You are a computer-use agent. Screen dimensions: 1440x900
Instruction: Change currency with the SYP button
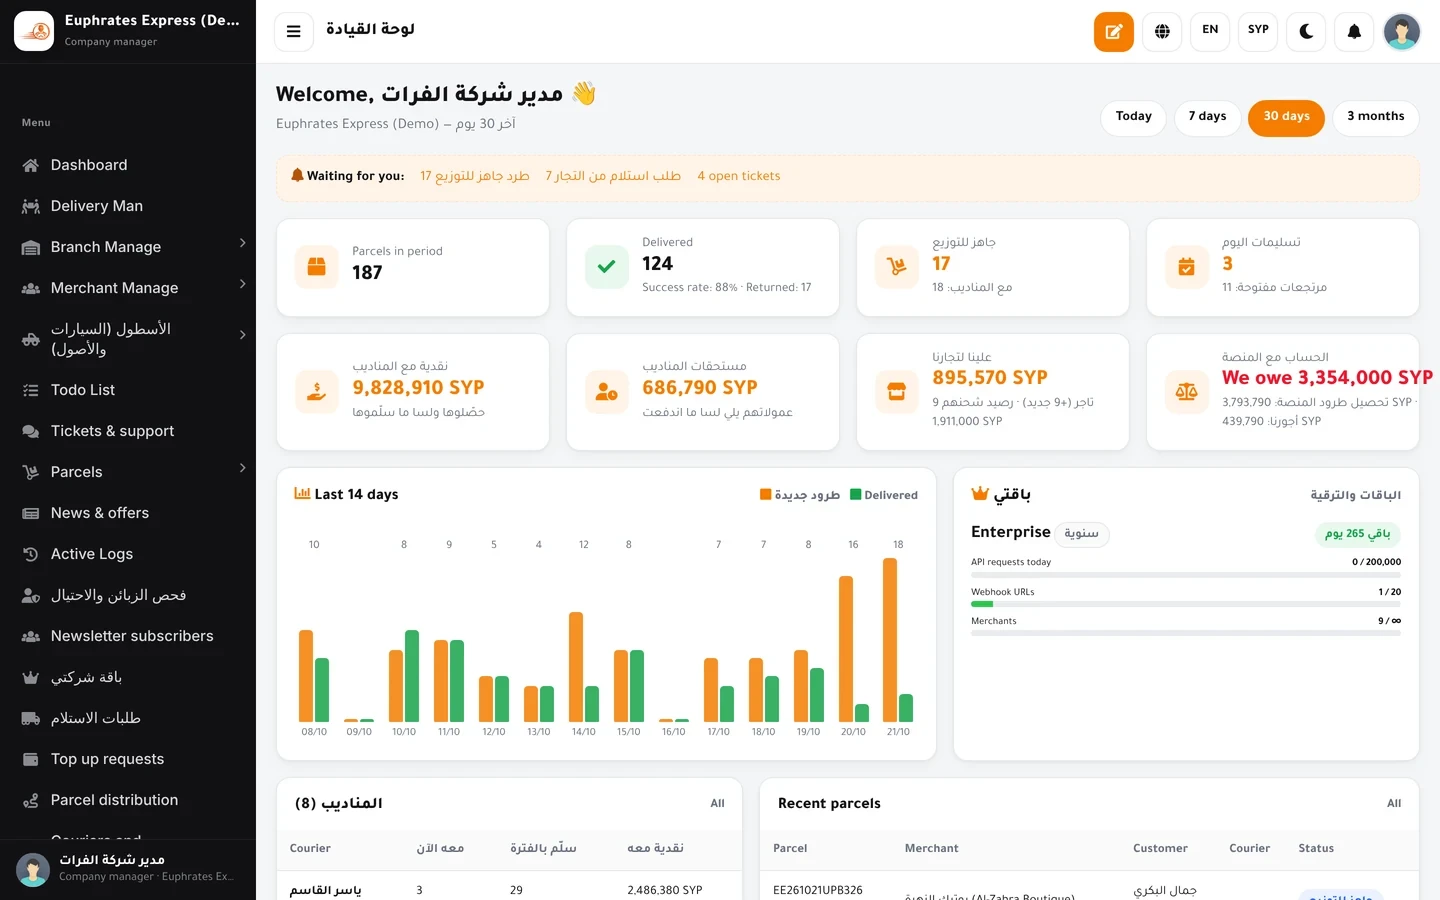[x=1258, y=31]
